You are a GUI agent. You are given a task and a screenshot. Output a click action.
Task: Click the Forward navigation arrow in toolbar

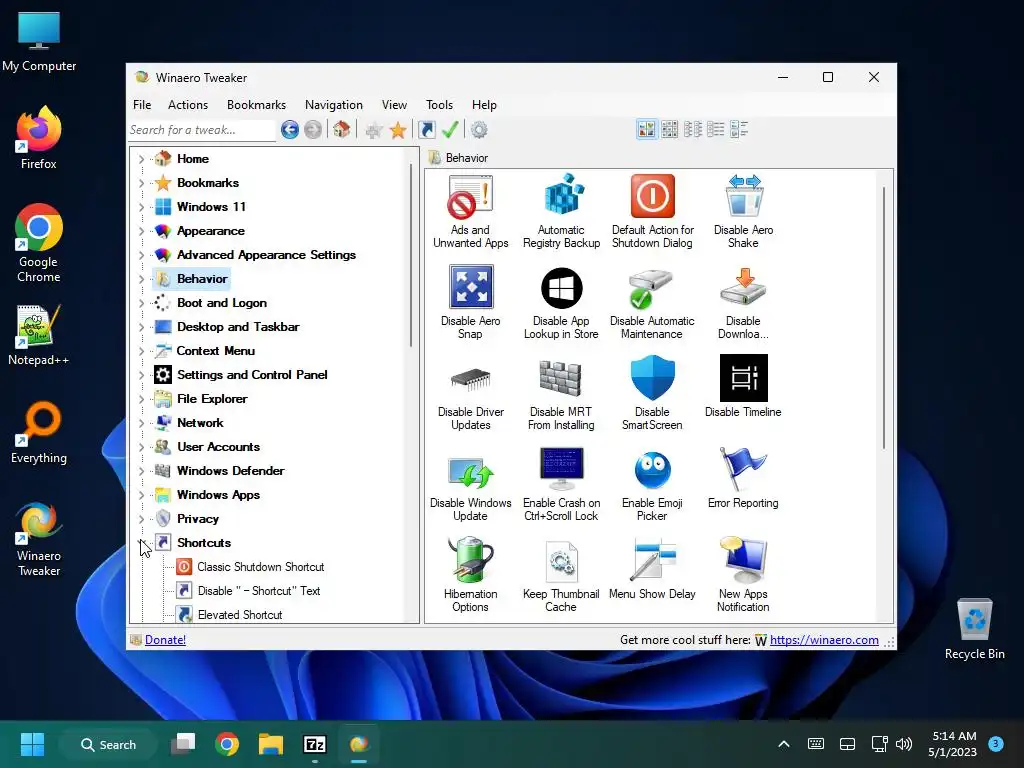pos(313,130)
